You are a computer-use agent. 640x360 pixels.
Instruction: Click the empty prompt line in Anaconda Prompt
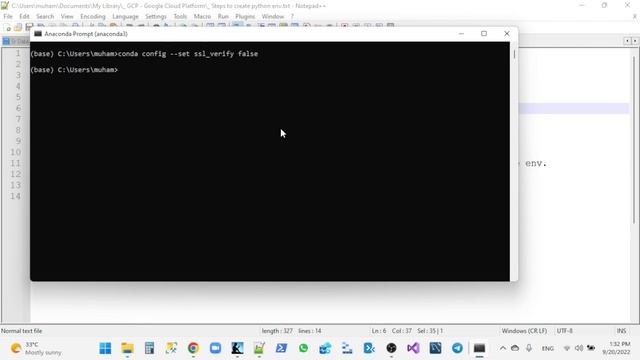tap(74, 70)
